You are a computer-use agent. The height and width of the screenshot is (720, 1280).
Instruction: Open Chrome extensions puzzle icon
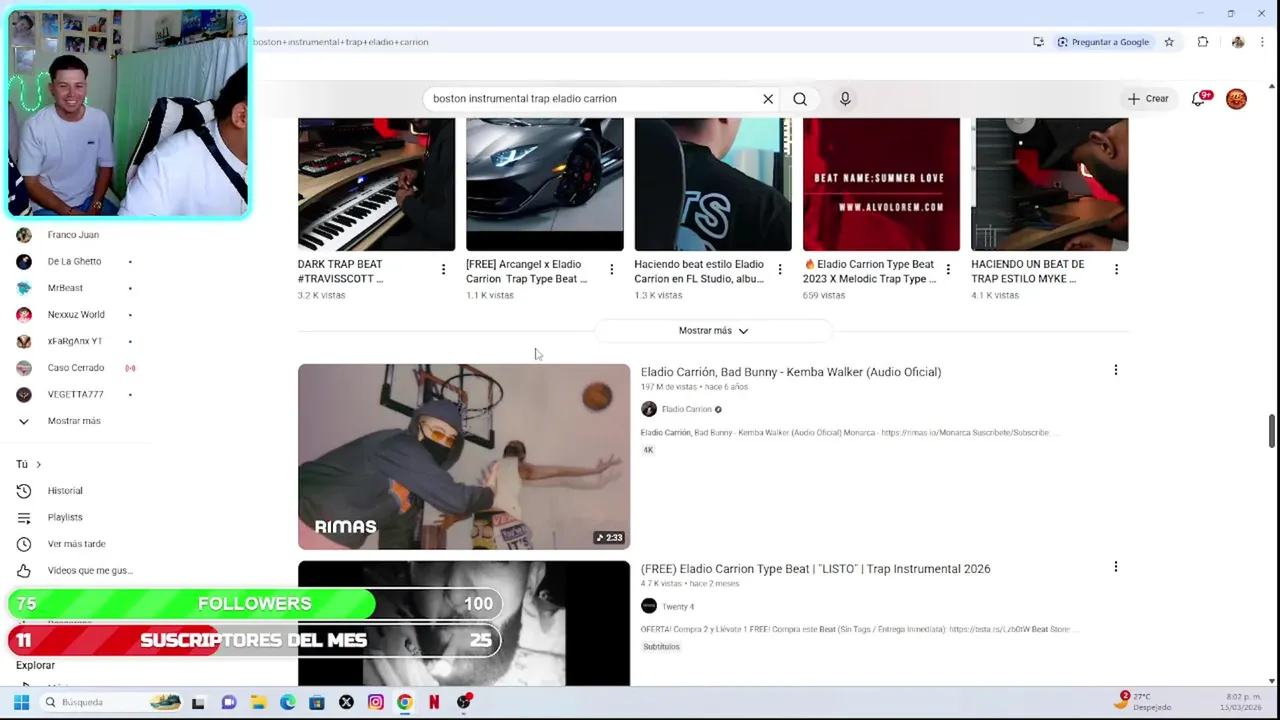click(1203, 42)
